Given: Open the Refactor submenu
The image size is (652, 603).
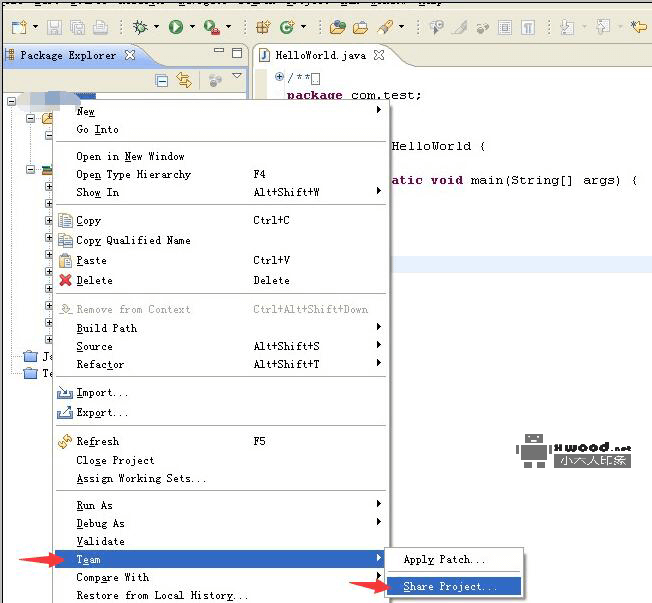Looking at the screenshot, I should 221,364.
